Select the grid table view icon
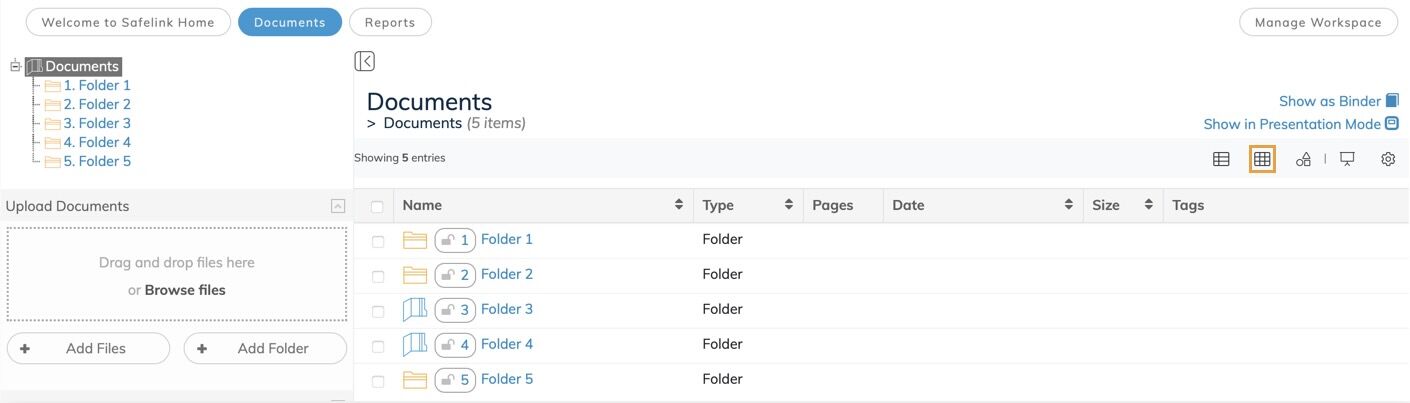1410x403 pixels. pyautogui.click(x=1262, y=159)
